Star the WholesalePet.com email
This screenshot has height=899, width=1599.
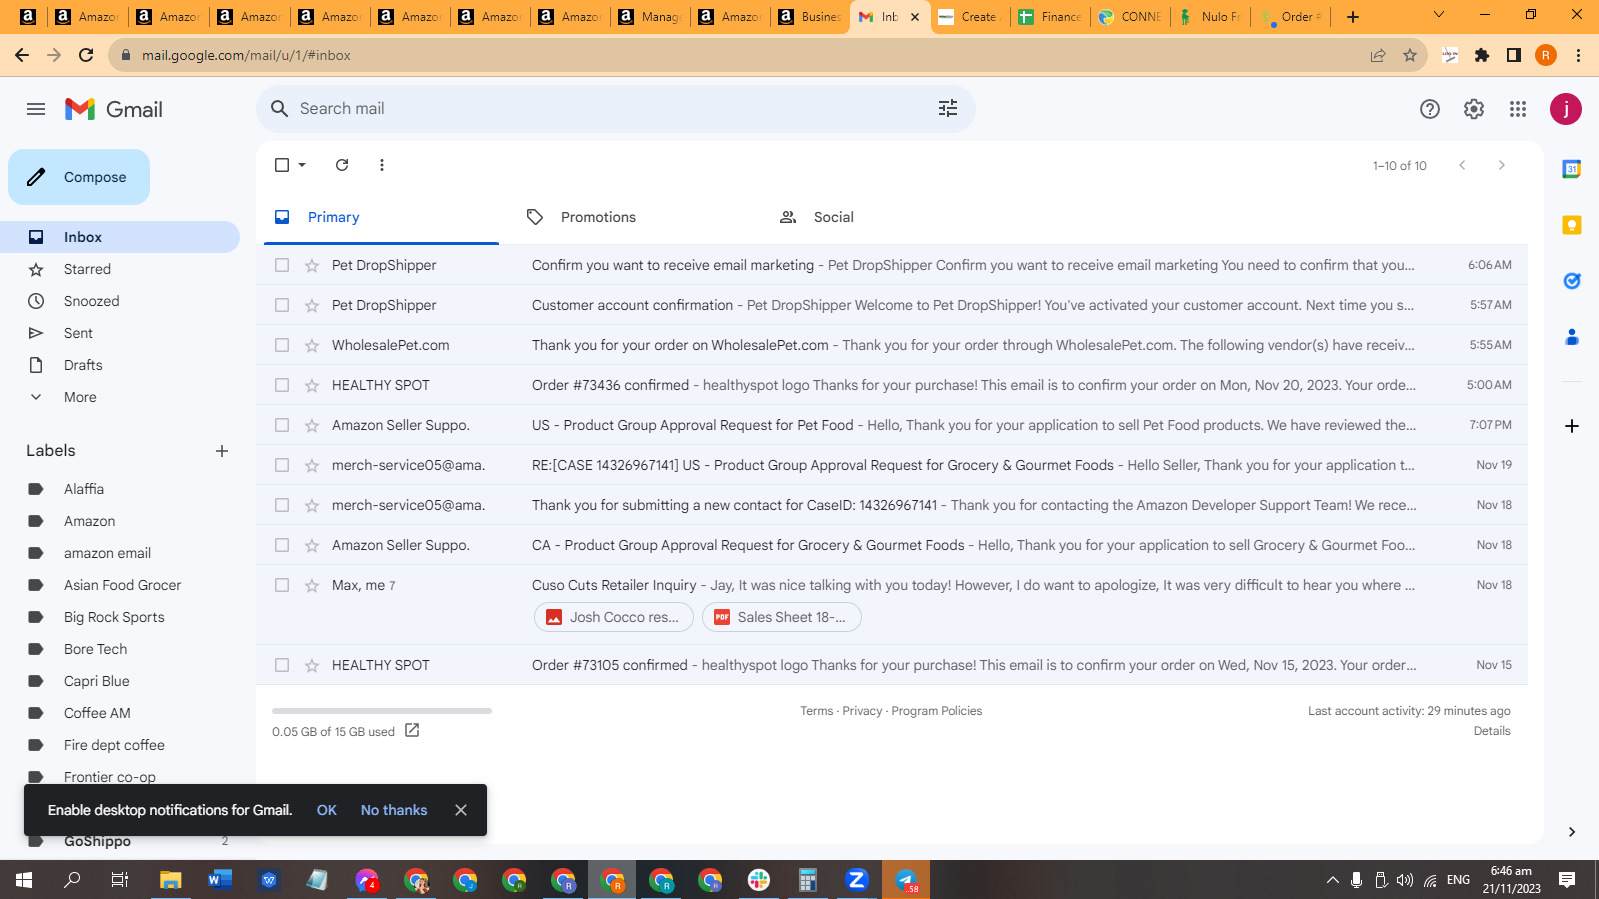pyautogui.click(x=312, y=345)
